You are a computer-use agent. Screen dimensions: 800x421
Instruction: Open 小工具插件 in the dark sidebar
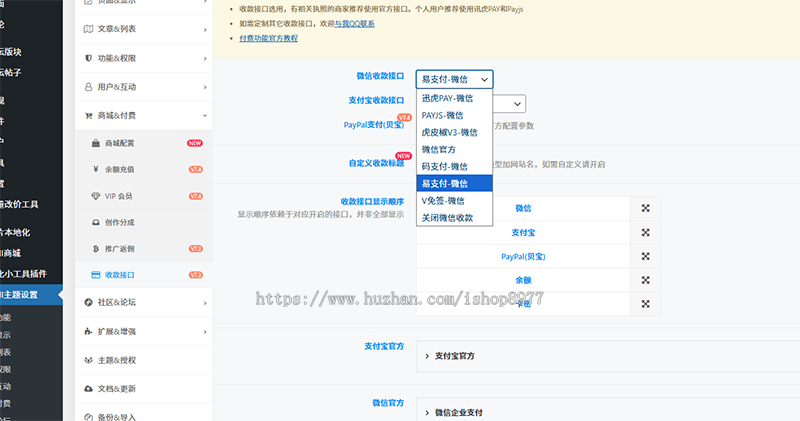[23, 274]
